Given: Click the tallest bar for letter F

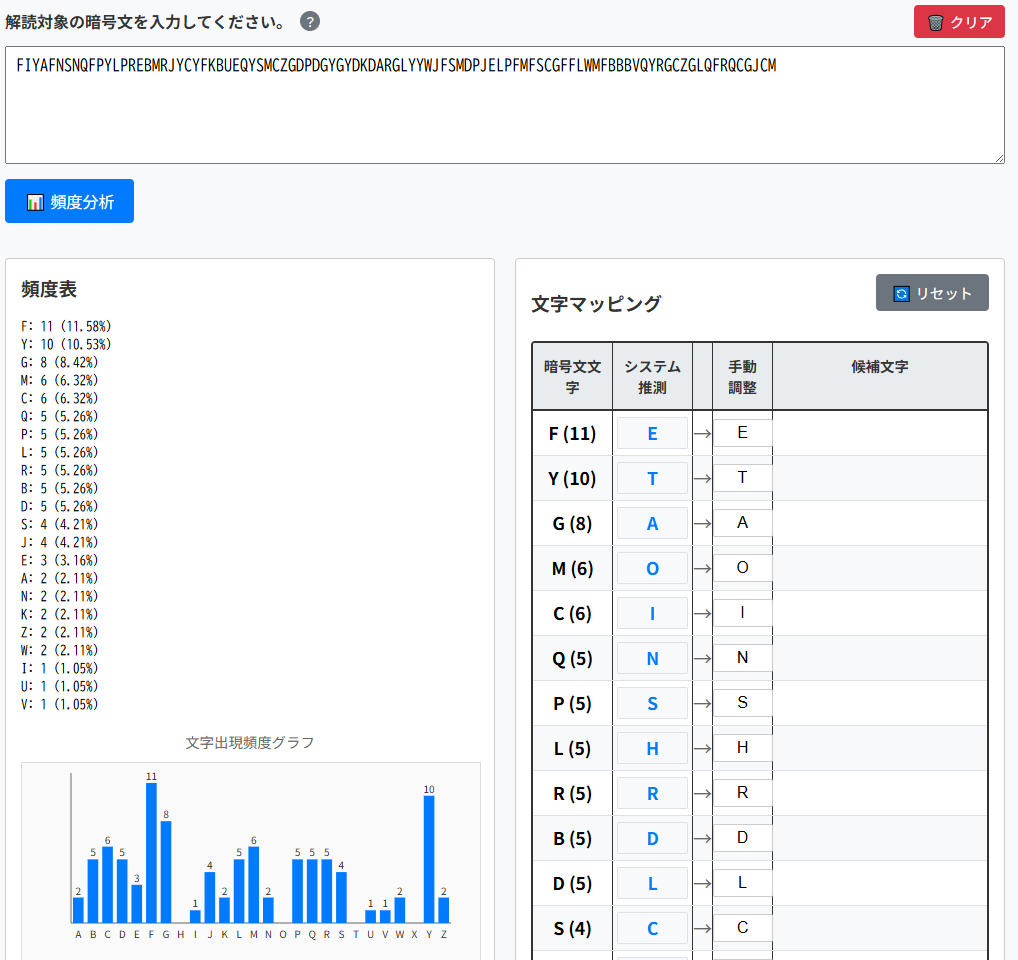Looking at the screenshot, I should 151,852.
